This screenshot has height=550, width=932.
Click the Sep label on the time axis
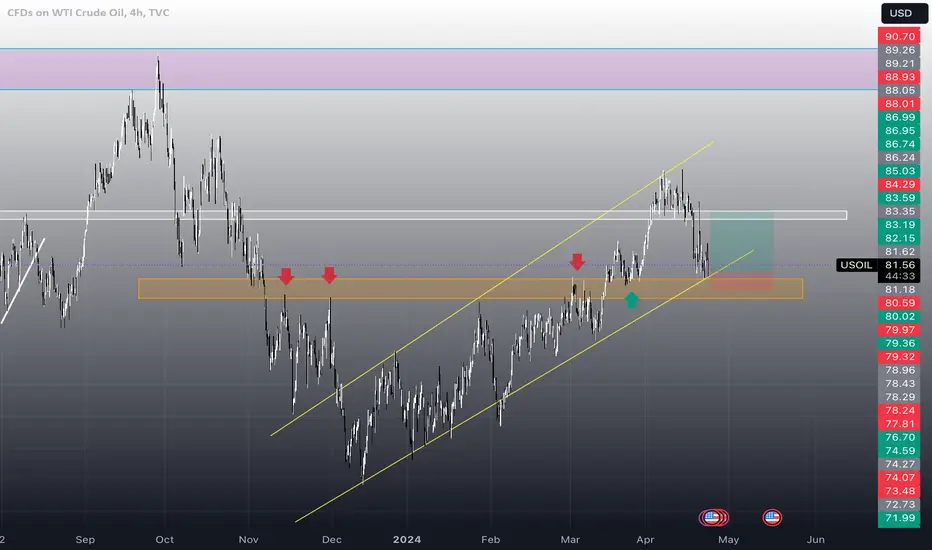85,540
